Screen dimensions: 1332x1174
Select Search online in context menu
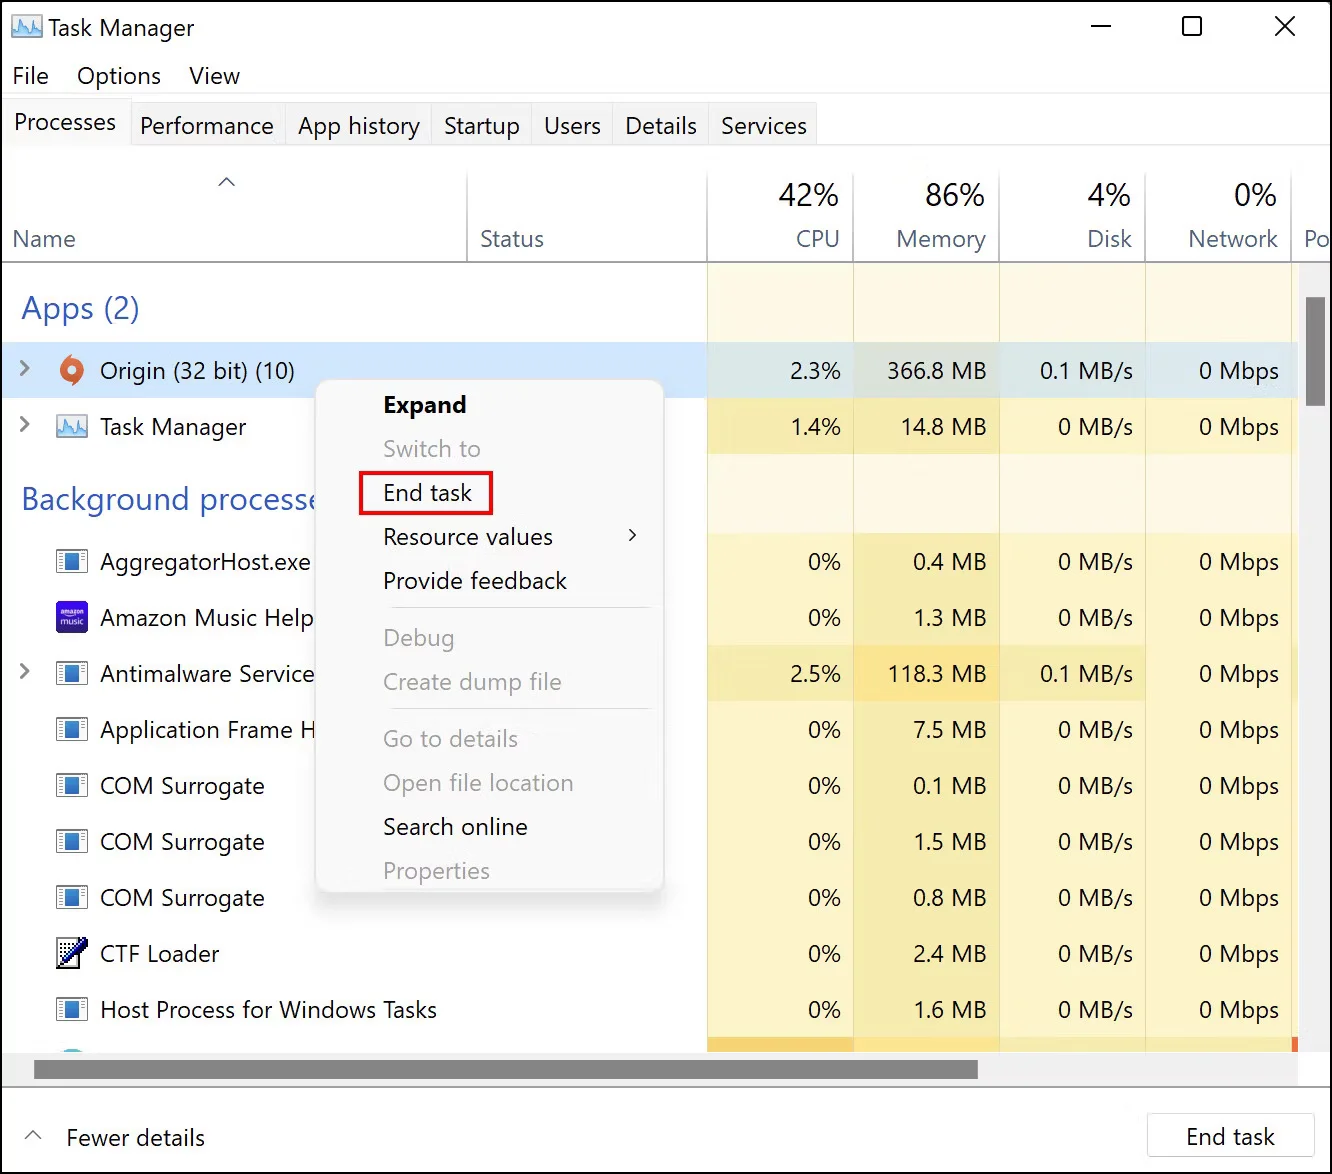click(x=455, y=827)
